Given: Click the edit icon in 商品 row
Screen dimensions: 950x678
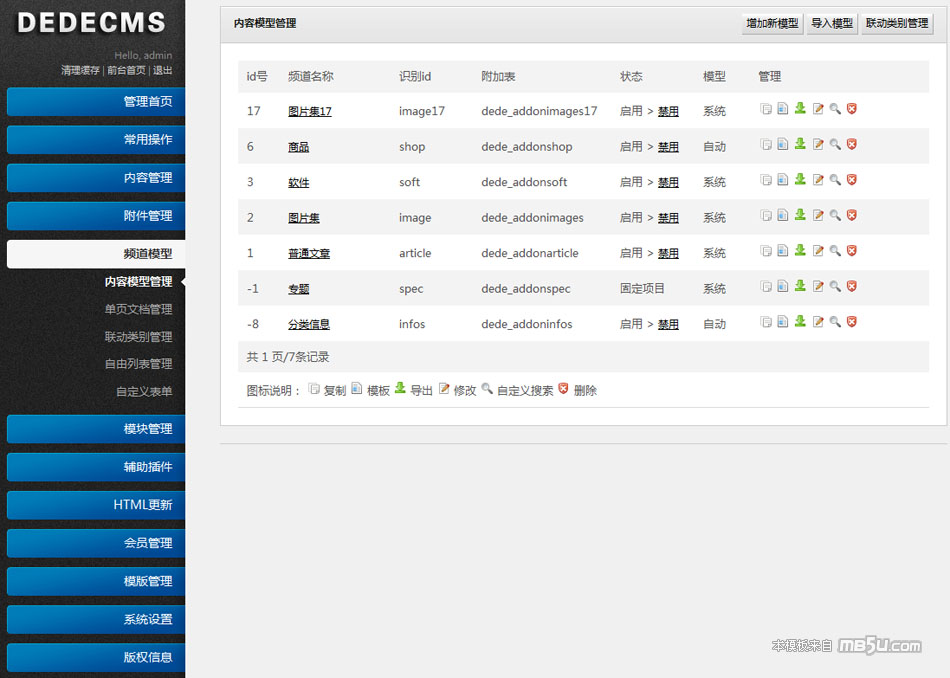Looking at the screenshot, I should pyautogui.click(x=818, y=145).
